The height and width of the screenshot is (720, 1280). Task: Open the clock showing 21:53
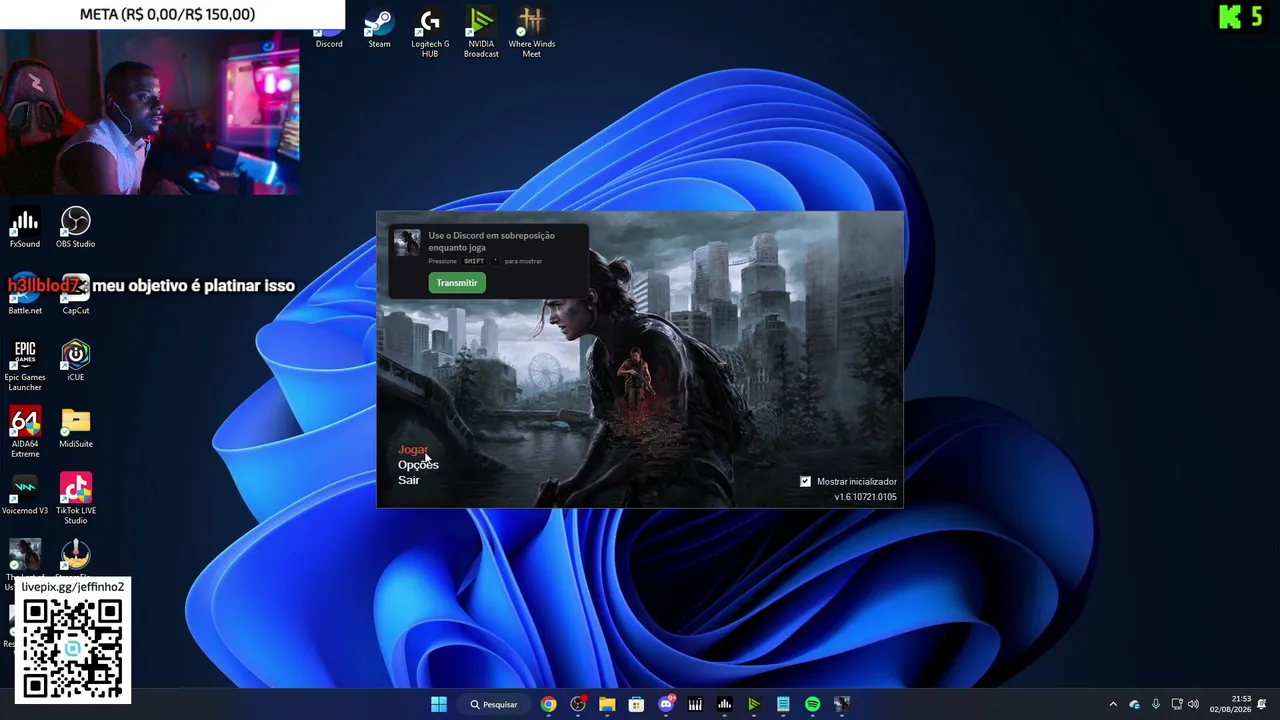[1230, 704]
